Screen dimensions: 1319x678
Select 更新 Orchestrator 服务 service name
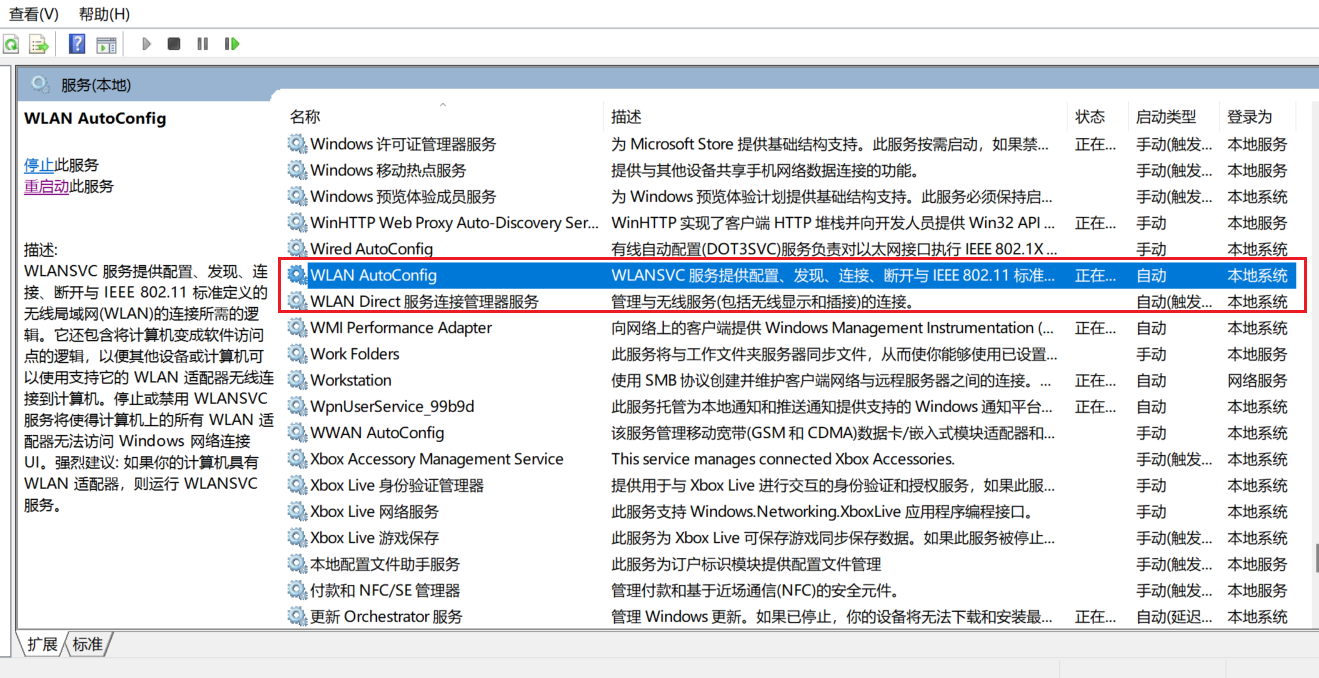click(387, 616)
